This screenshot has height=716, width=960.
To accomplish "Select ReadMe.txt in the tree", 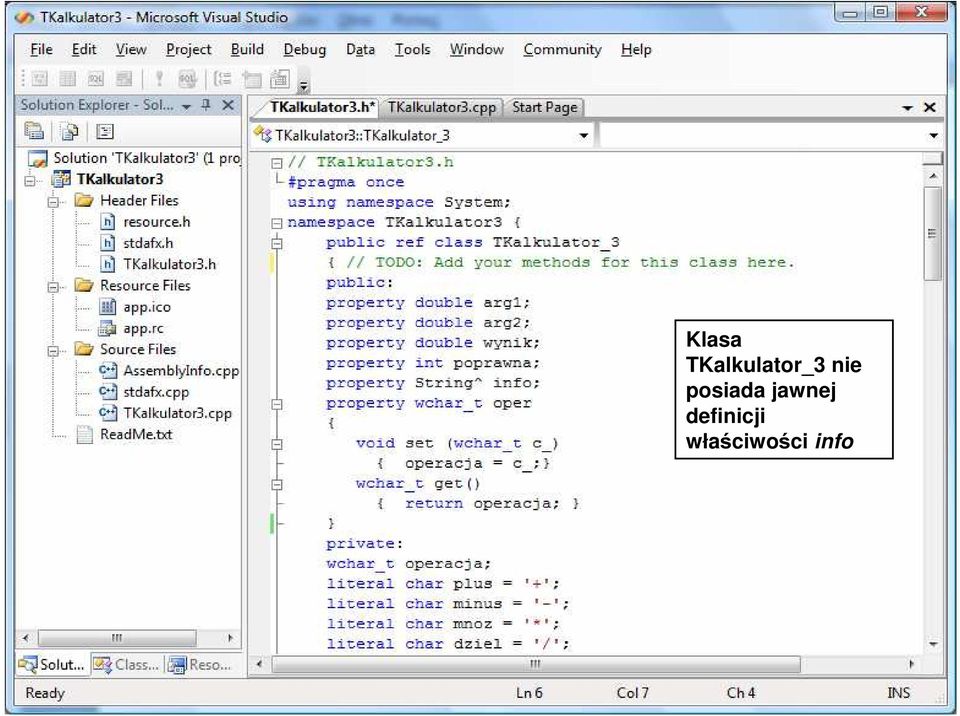I will [124, 434].
